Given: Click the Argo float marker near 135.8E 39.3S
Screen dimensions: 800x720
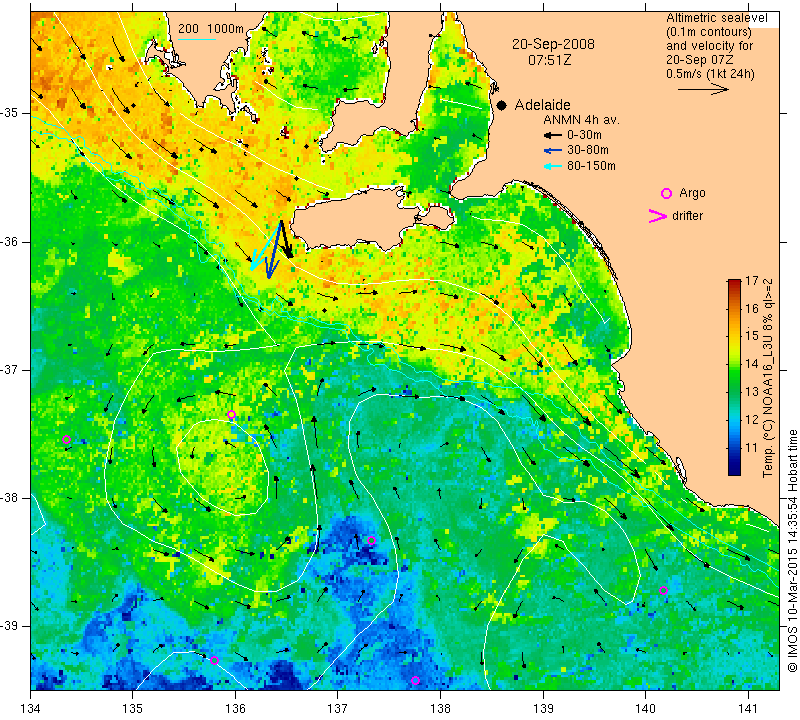Looking at the screenshot, I should (214, 660).
